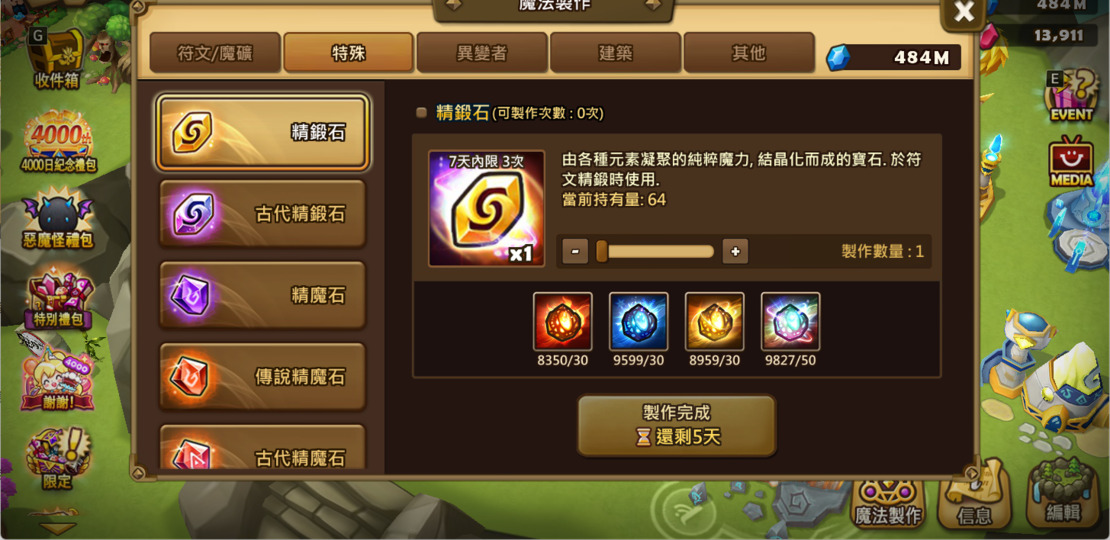
Task: Choose 傳說精魔石 in the item list
Action: pos(263,377)
